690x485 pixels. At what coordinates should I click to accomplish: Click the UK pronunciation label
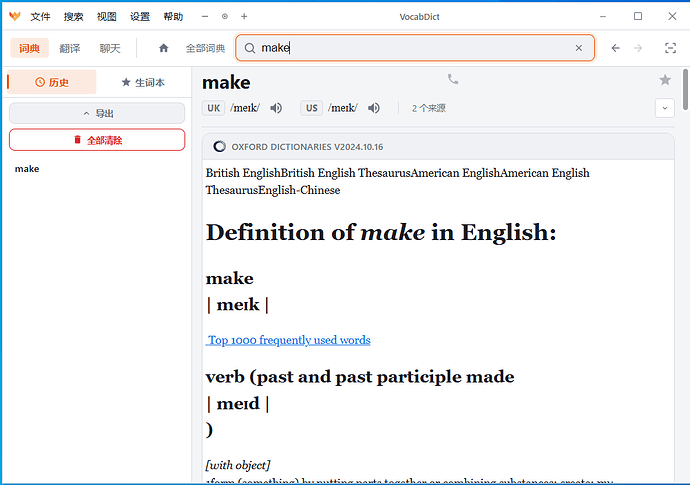(x=213, y=108)
